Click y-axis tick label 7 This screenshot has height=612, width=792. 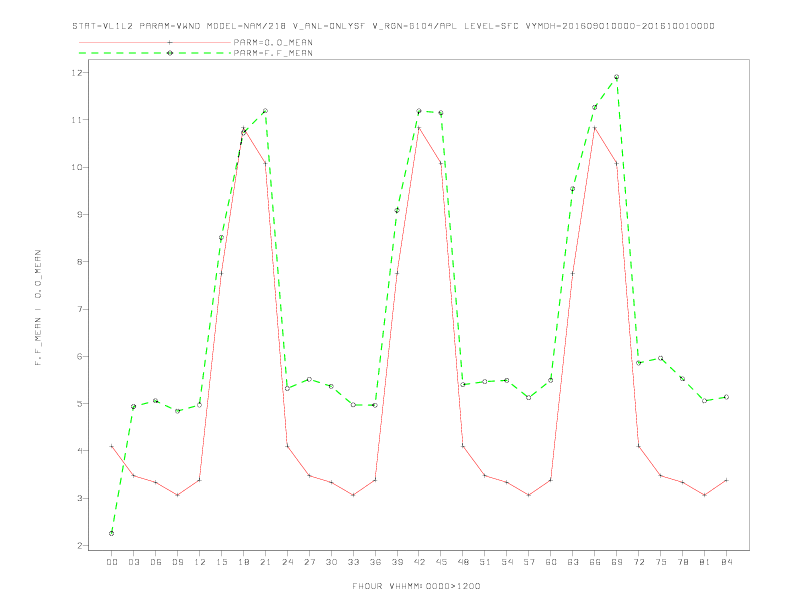[x=80, y=309]
